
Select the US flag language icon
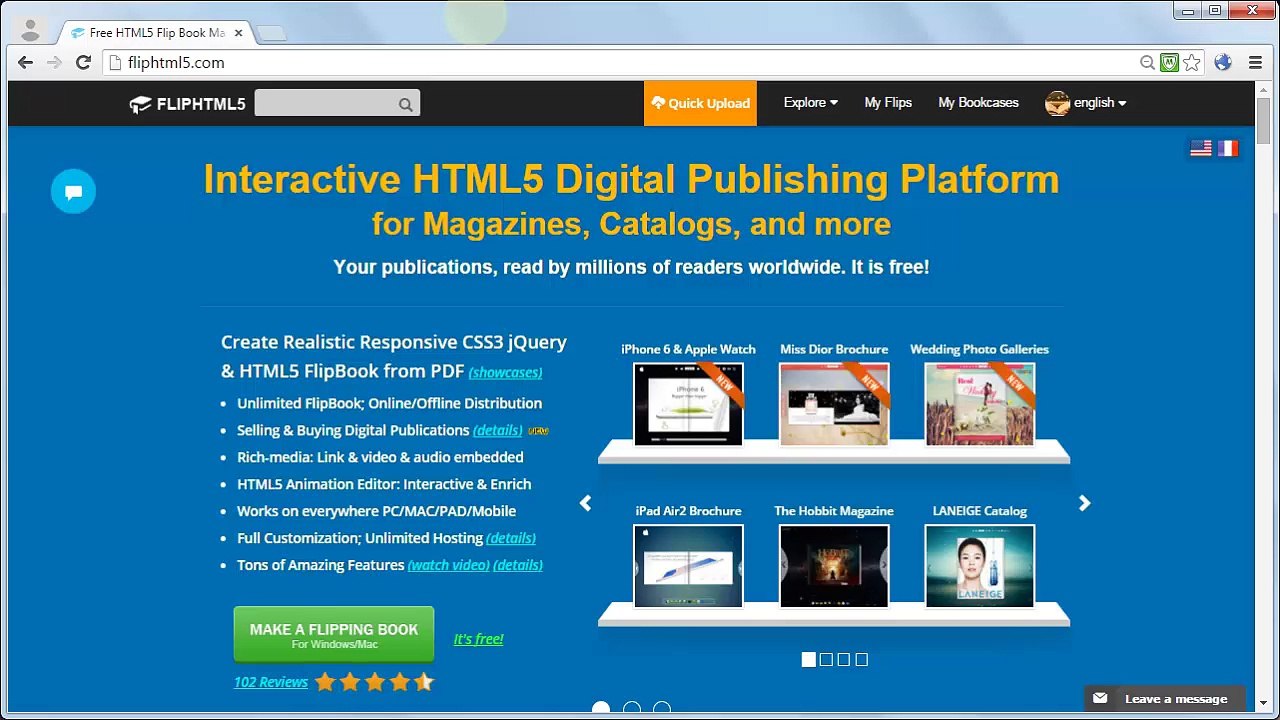point(1201,148)
